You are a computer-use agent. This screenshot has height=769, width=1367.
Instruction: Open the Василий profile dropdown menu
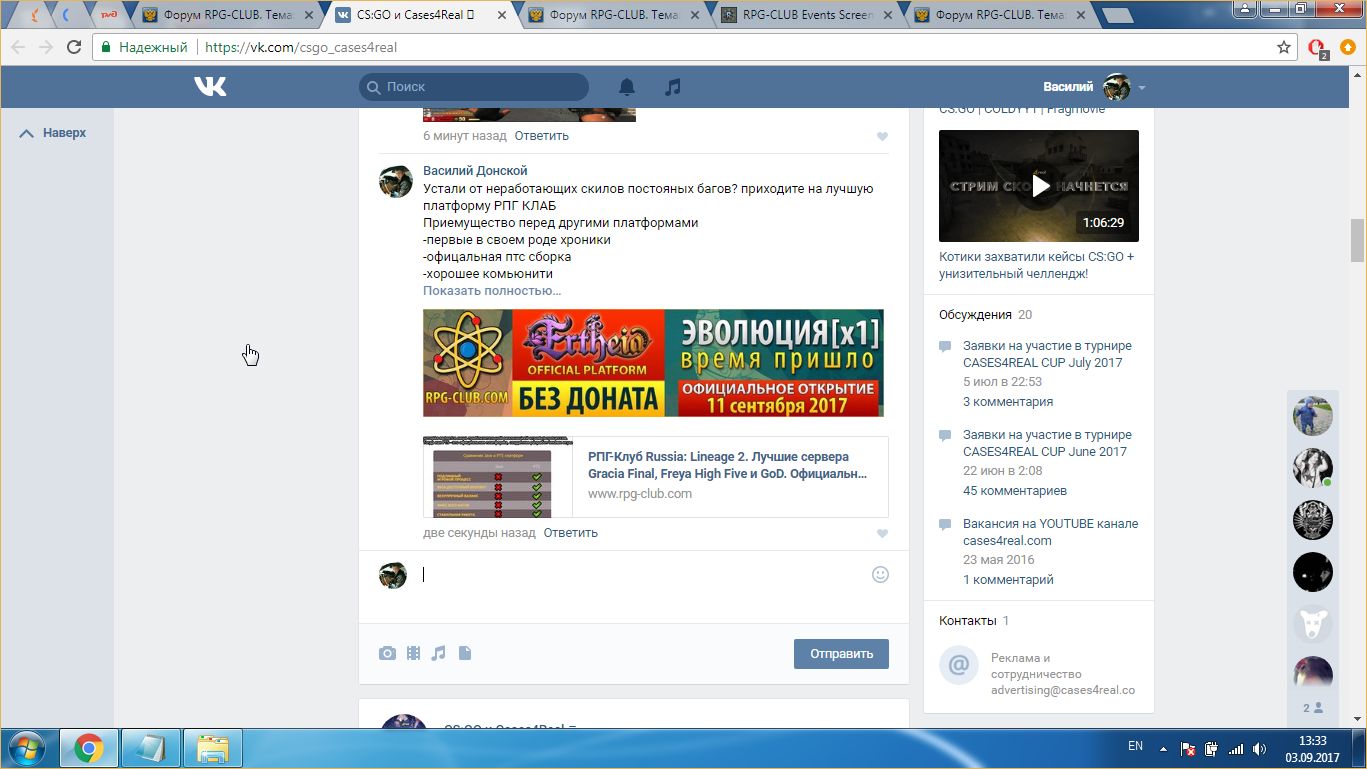coord(1095,87)
